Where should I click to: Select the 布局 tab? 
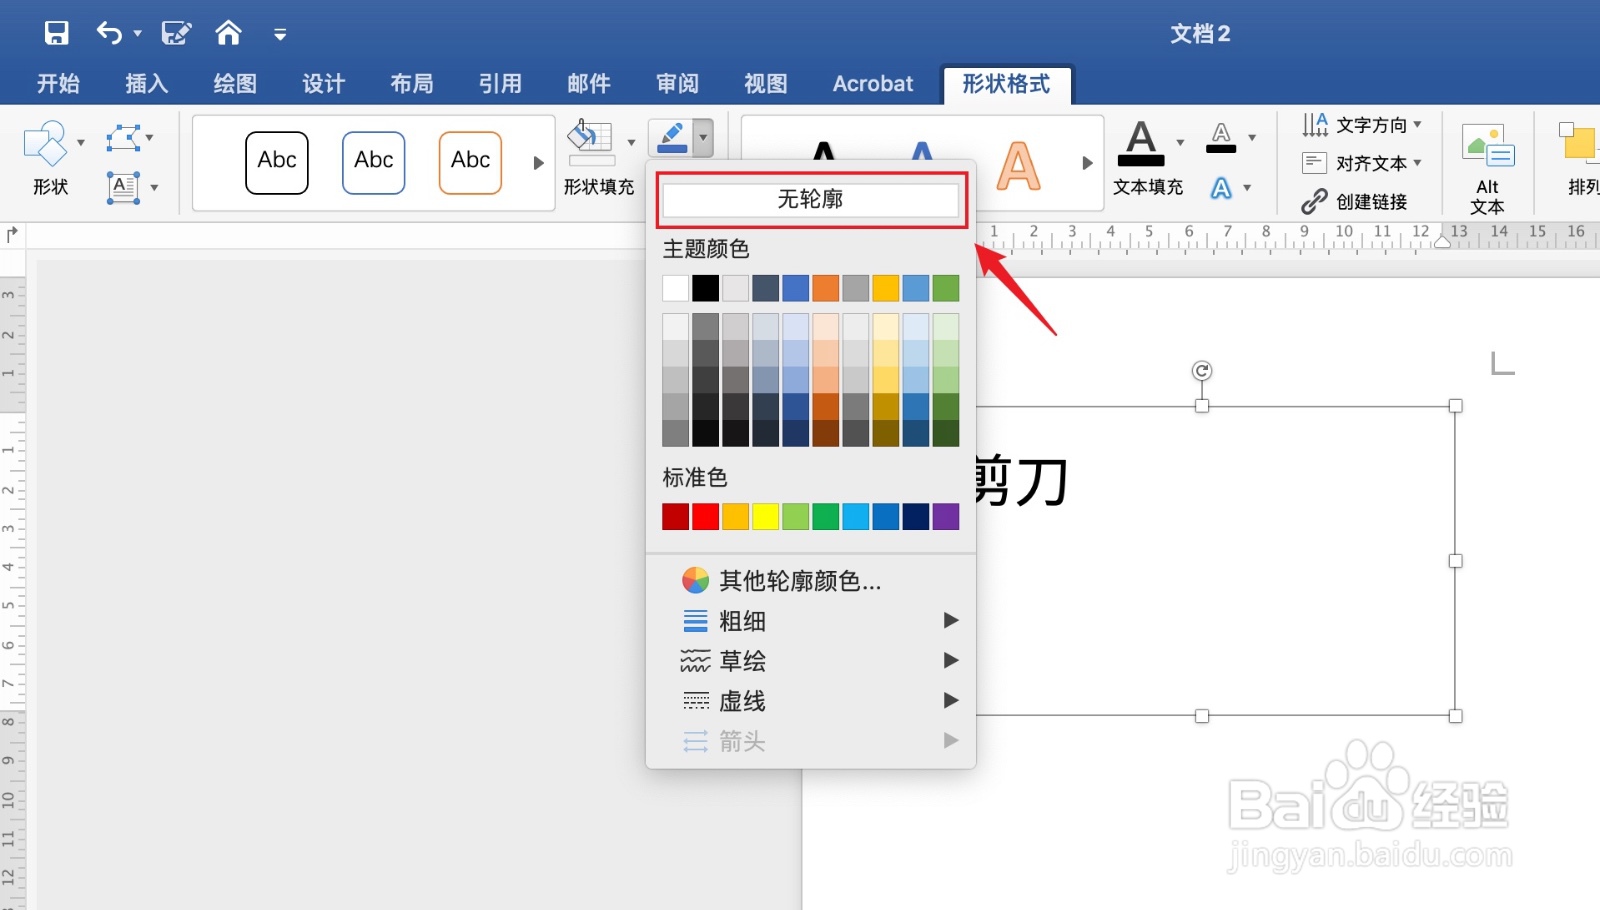click(x=412, y=84)
